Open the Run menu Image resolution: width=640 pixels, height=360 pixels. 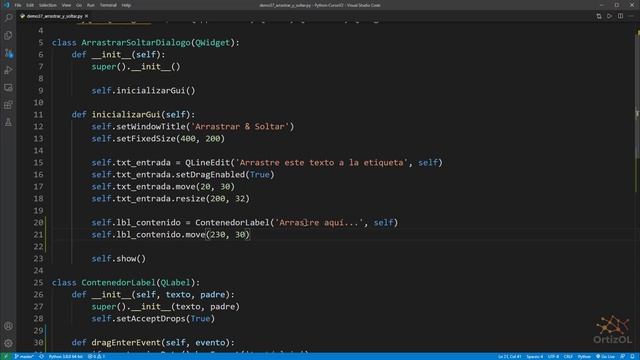tap(91, 5)
